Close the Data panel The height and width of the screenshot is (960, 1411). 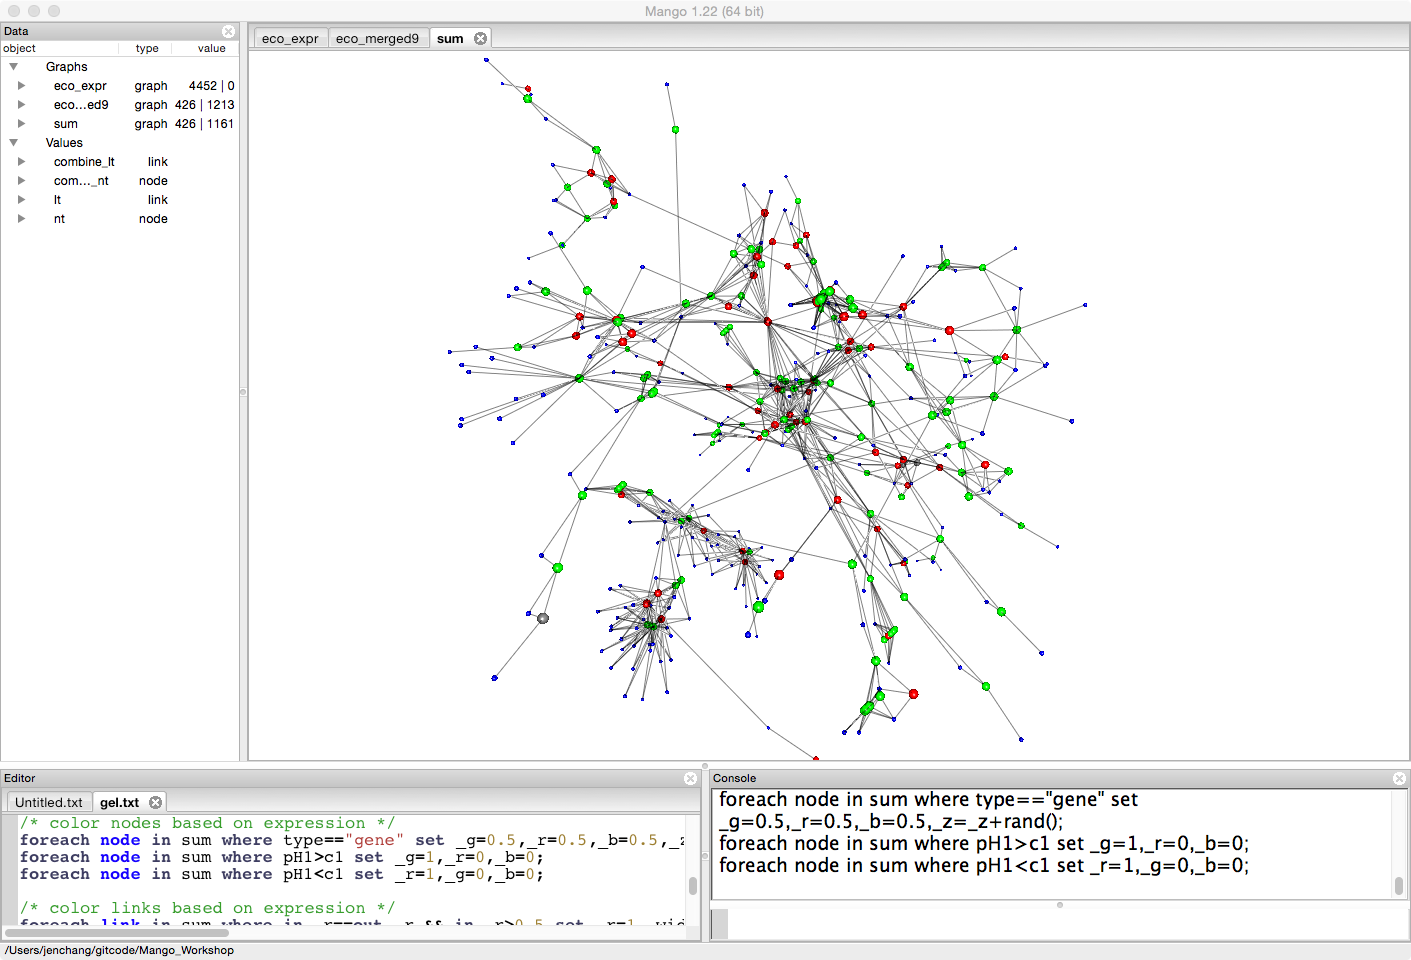[228, 31]
